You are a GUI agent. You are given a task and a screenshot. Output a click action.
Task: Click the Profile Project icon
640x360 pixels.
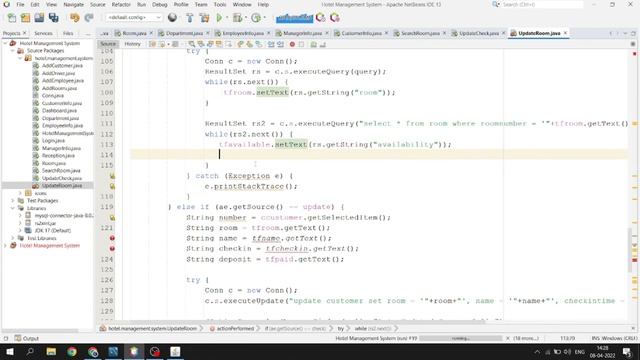pyautogui.click(x=256, y=18)
